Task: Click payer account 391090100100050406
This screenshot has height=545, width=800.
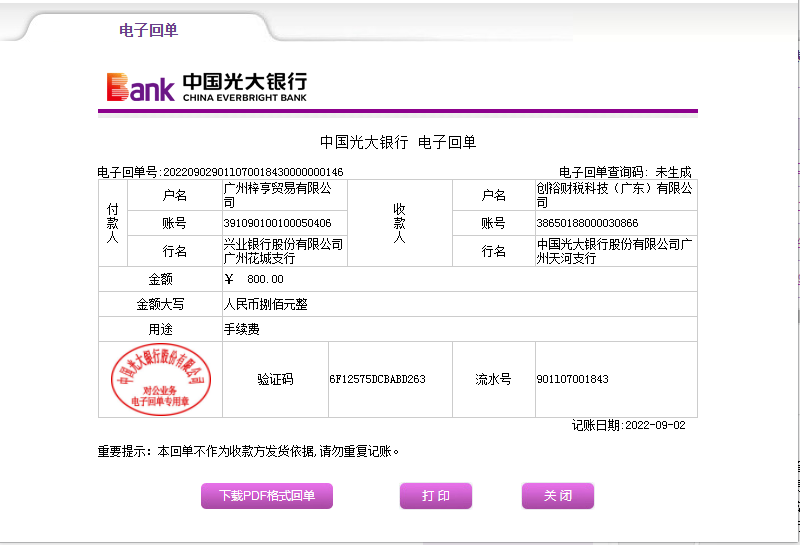Action: point(278,223)
